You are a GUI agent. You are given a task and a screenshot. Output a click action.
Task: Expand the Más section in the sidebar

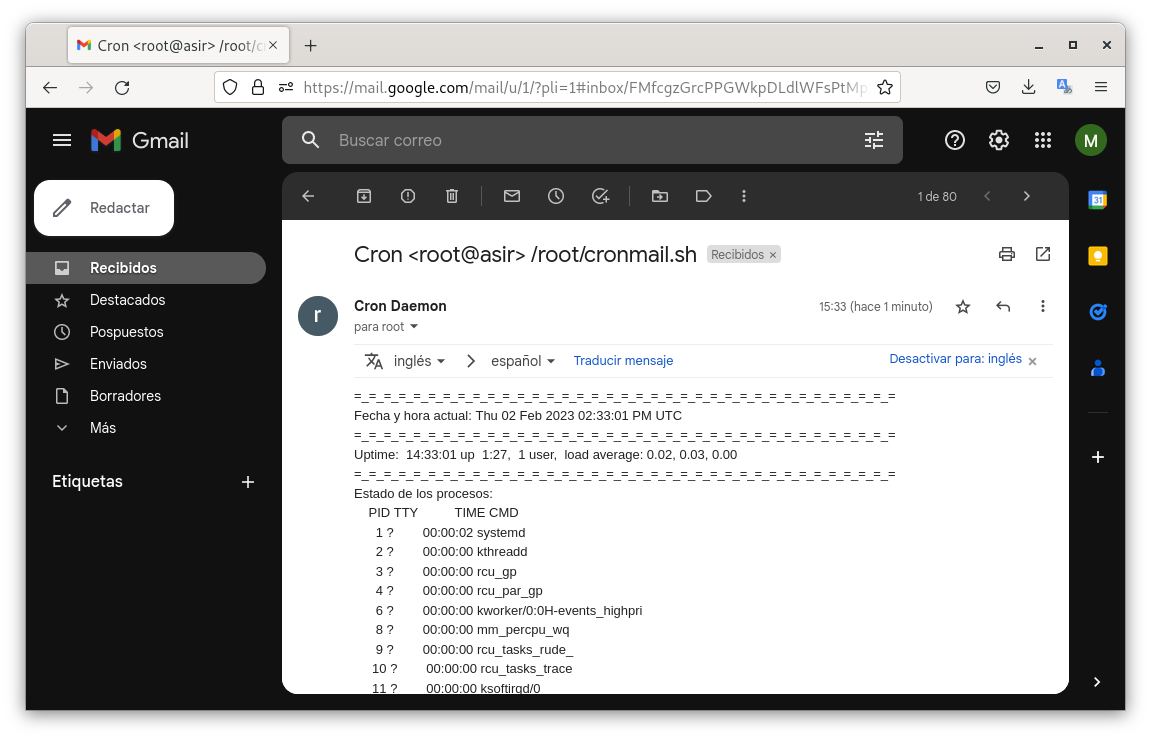pos(102,428)
